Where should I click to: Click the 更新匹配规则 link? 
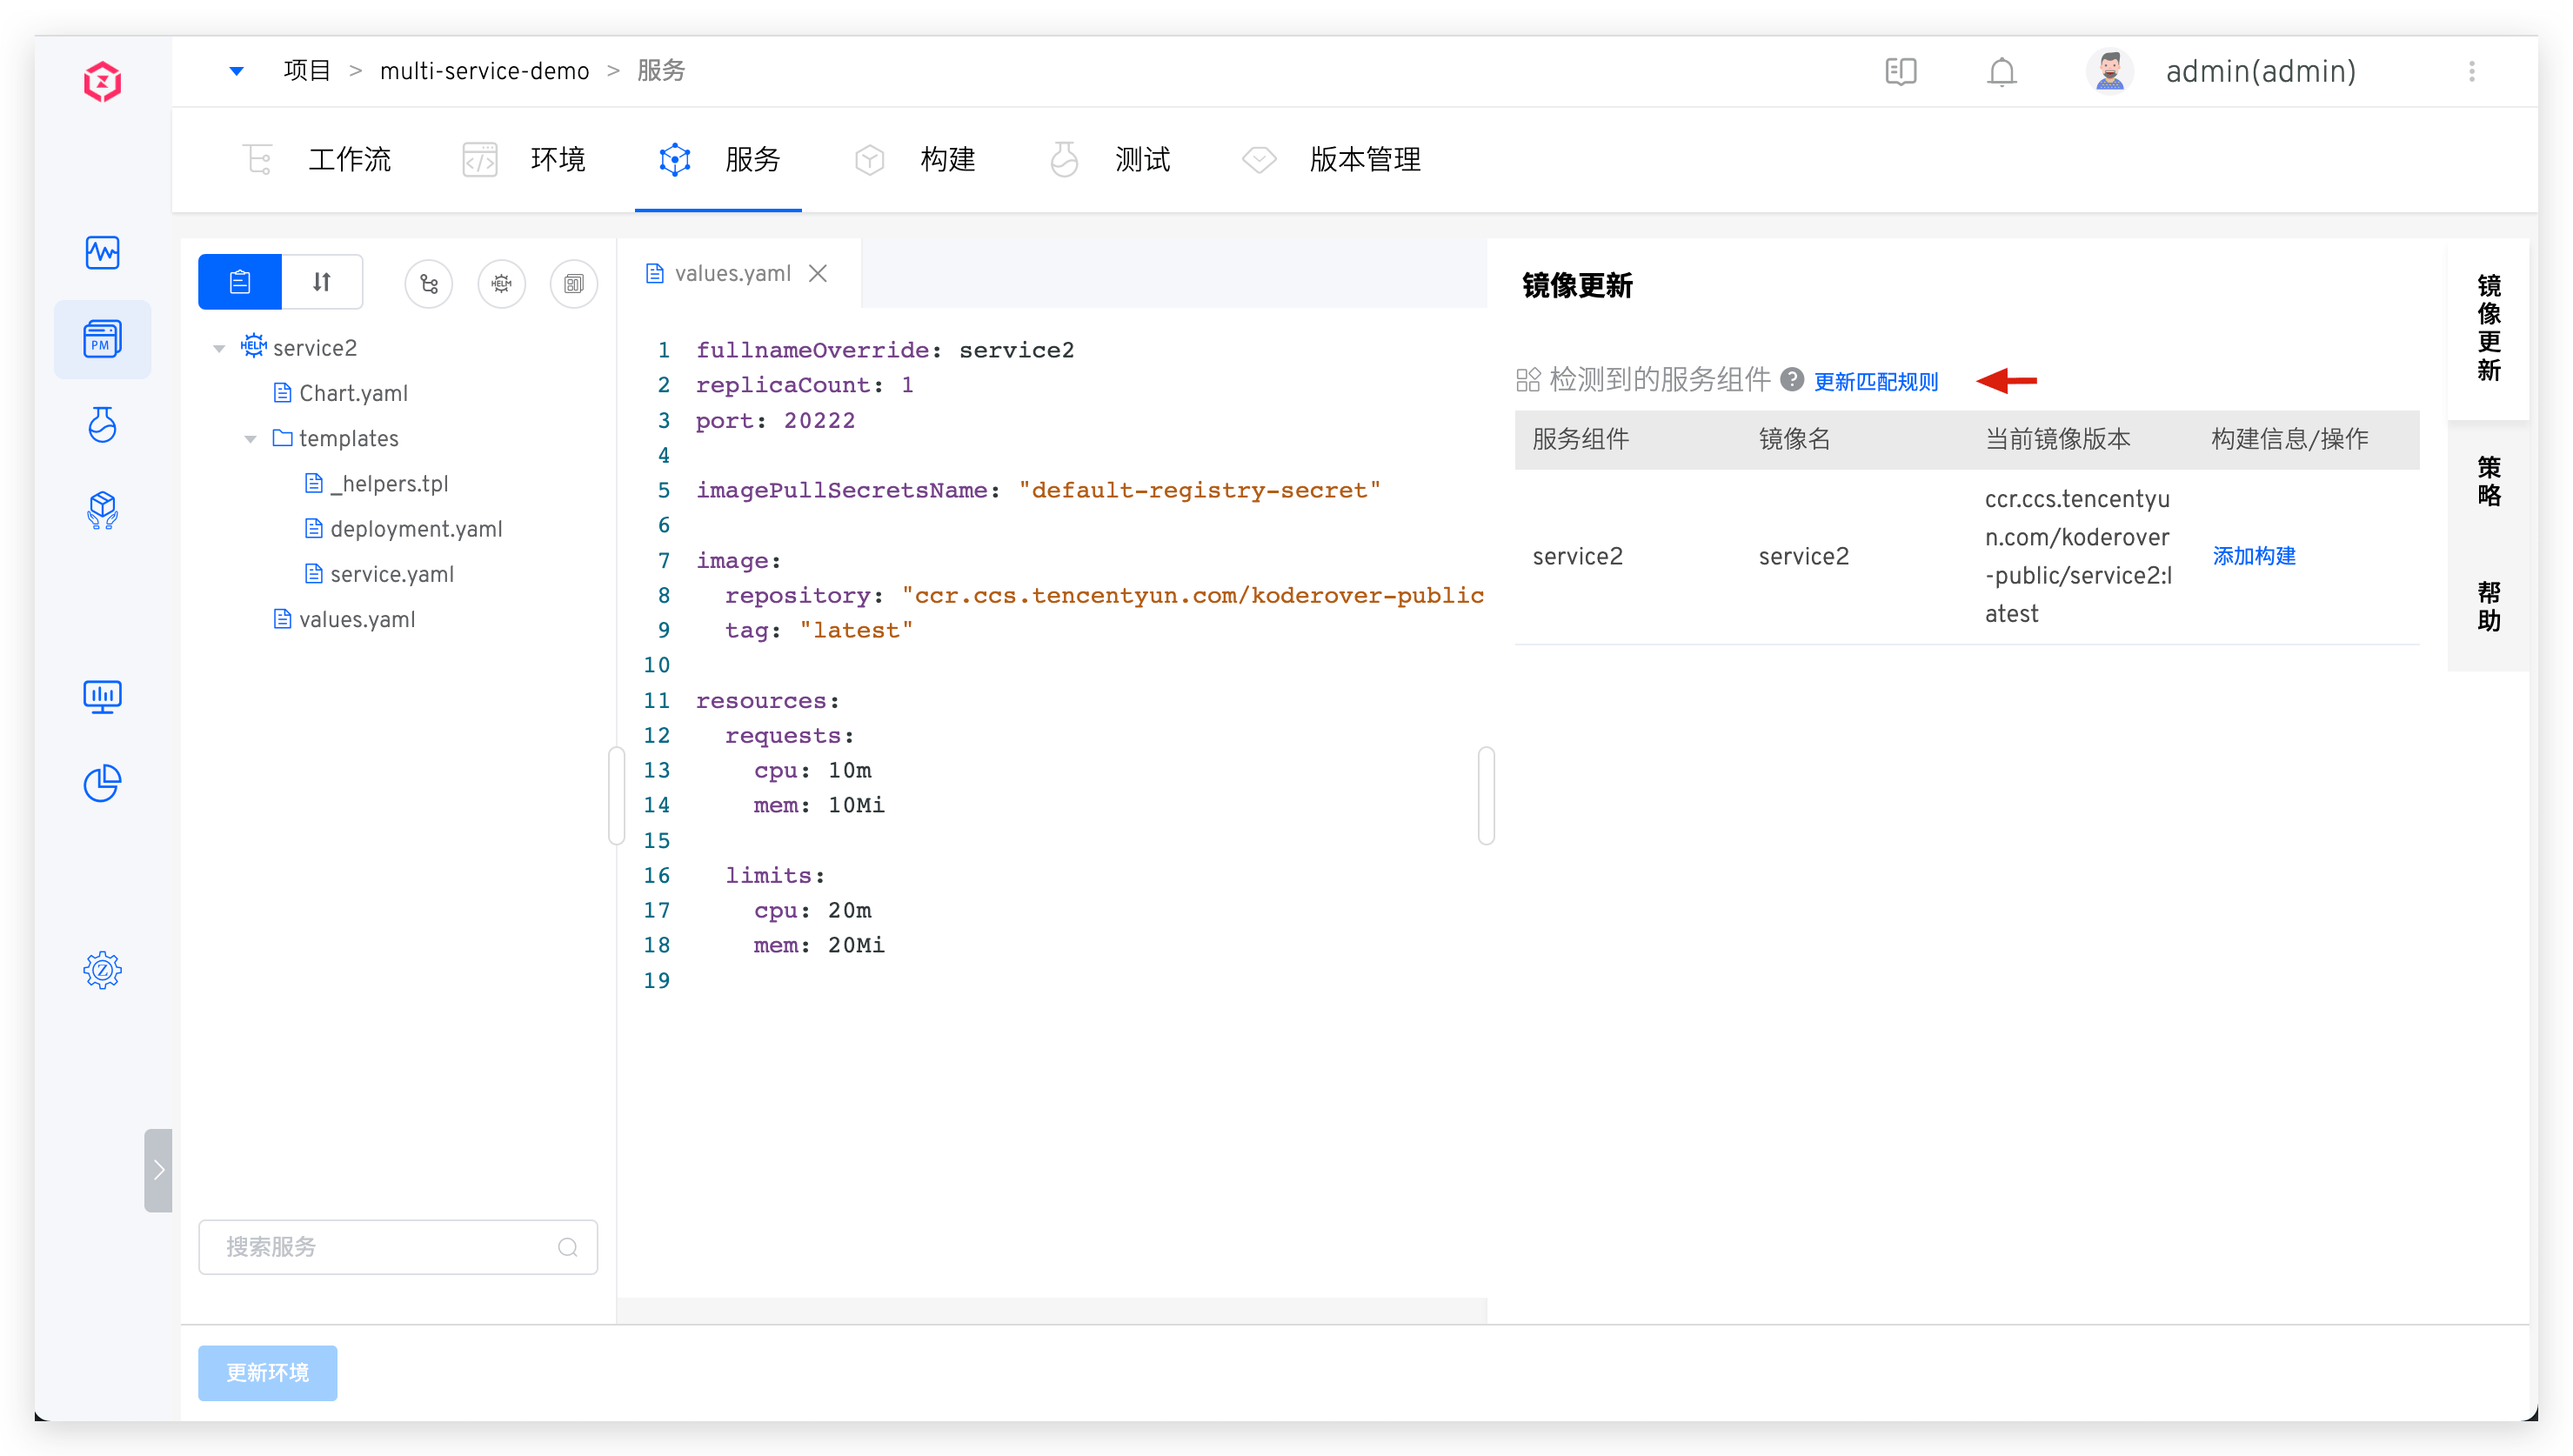coord(1876,382)
